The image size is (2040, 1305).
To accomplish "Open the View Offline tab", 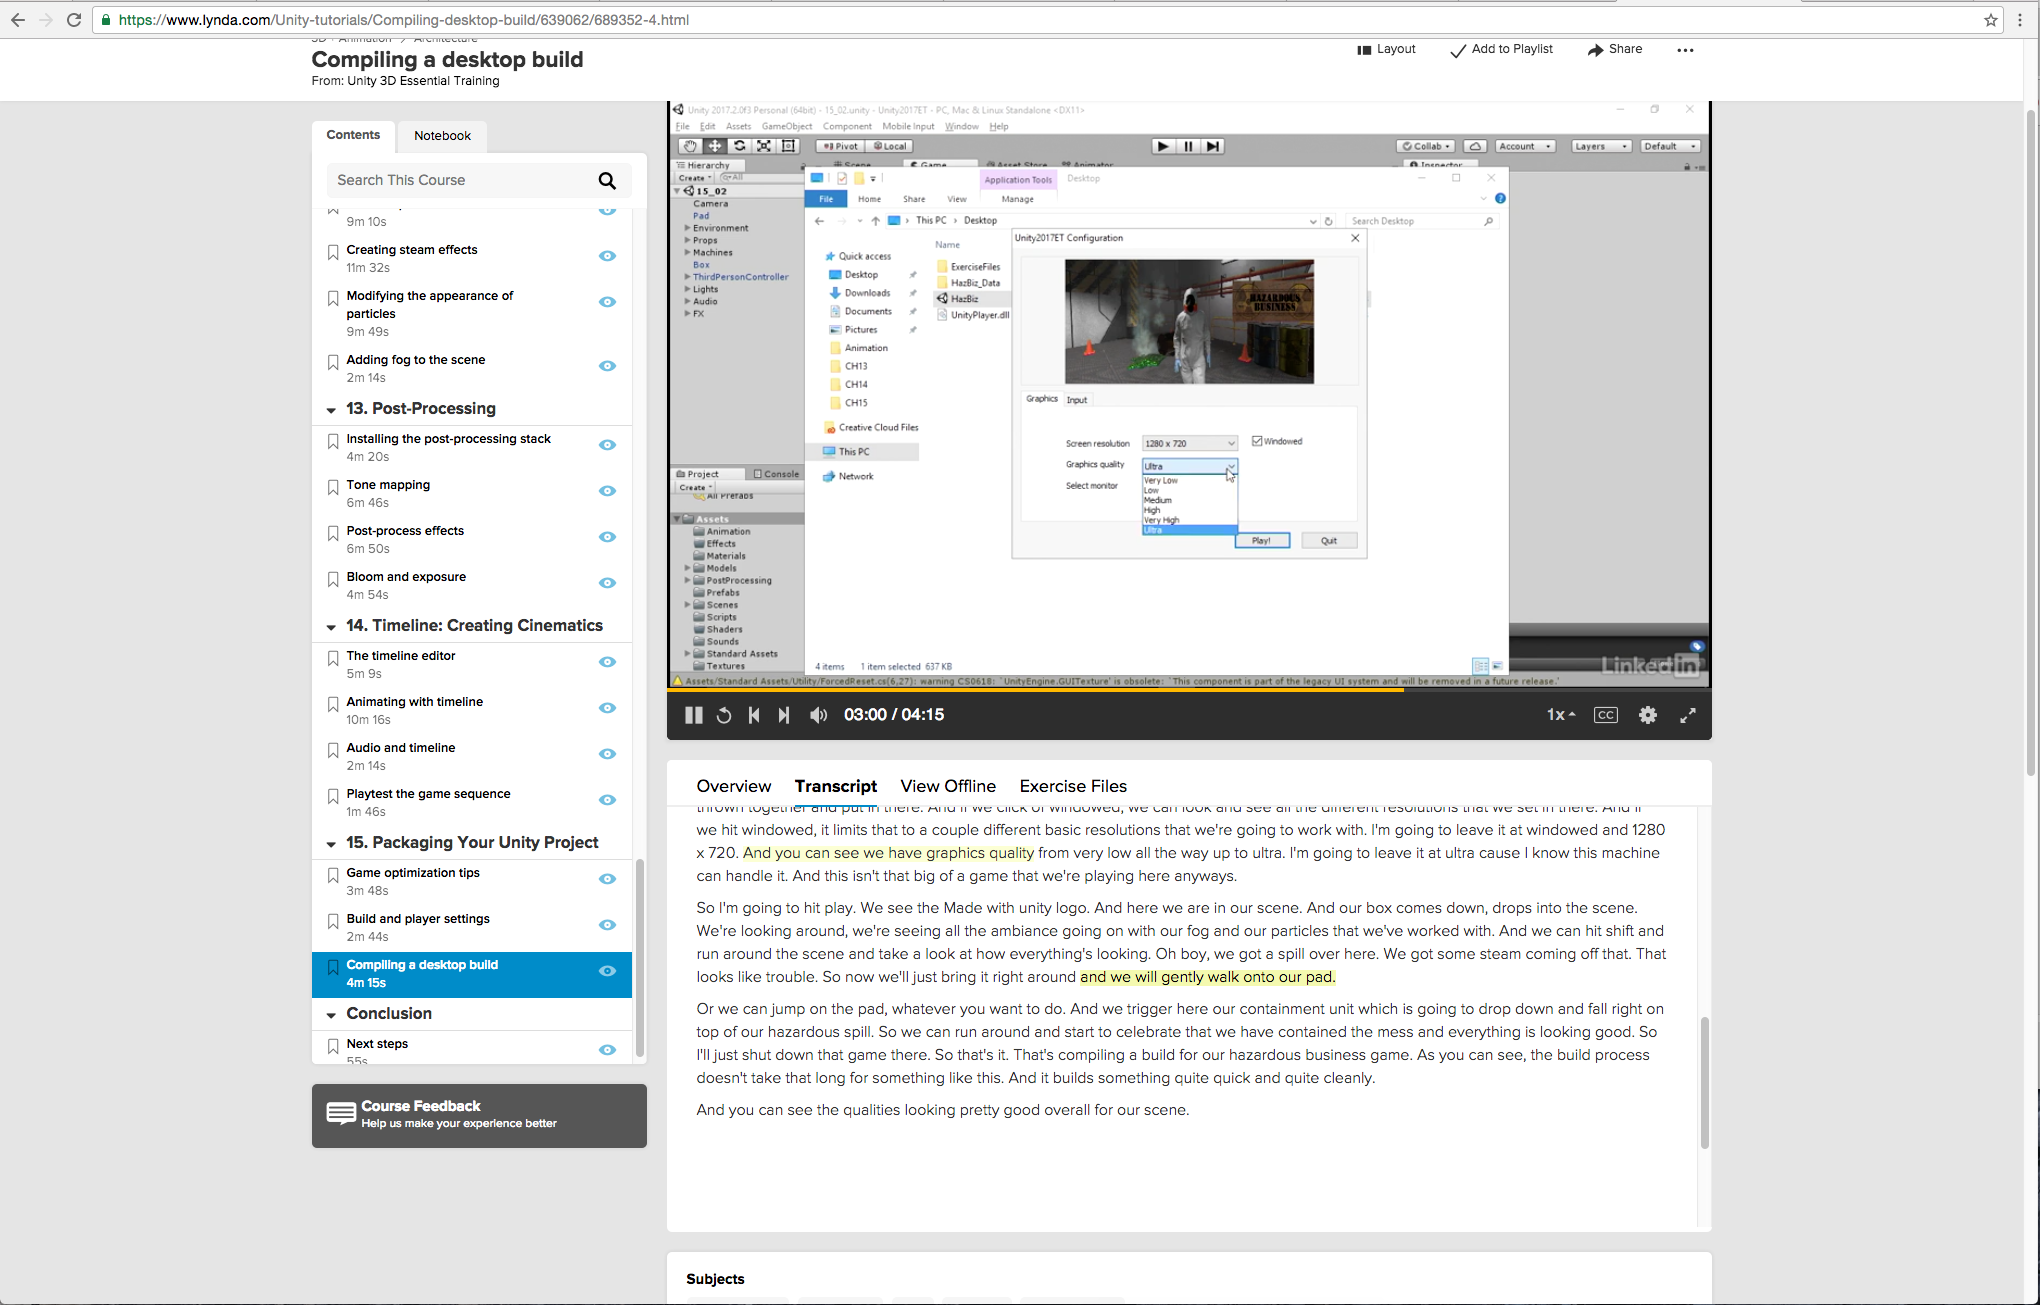I will [x=948, y=786].
